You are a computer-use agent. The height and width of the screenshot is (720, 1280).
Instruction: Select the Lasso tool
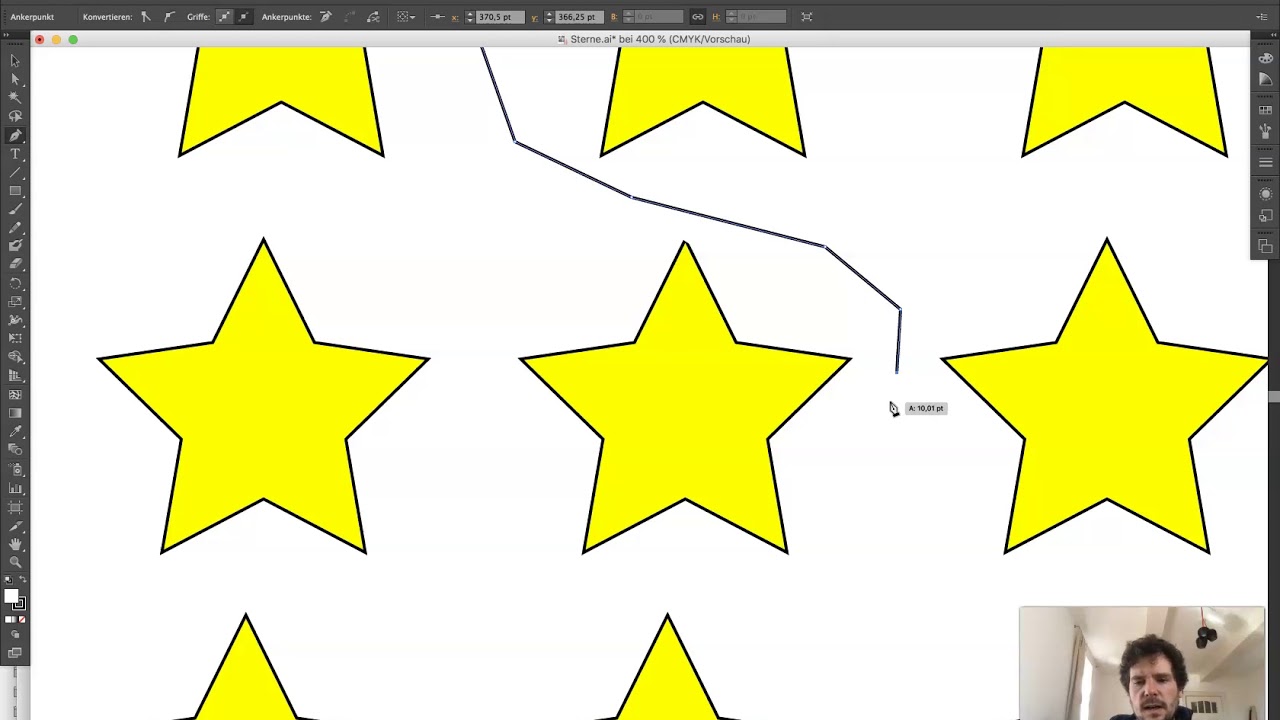pos(15,116)
